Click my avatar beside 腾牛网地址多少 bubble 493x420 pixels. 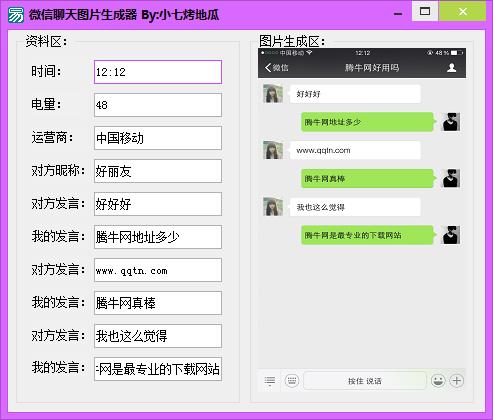coord(451,122)
